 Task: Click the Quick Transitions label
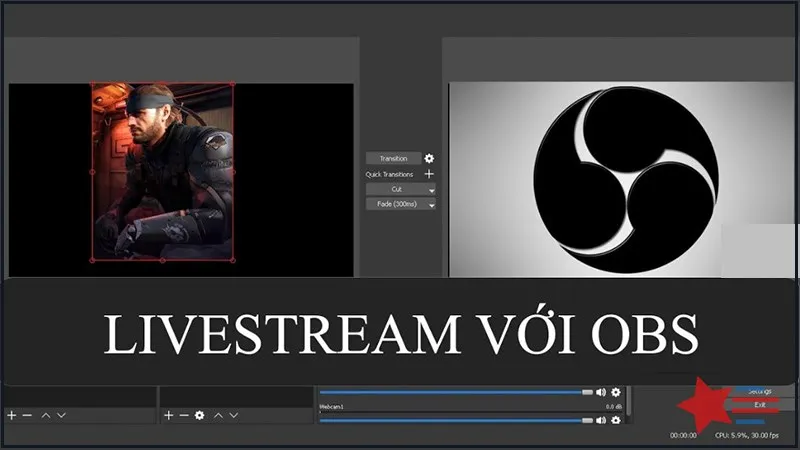coord(389,174)
